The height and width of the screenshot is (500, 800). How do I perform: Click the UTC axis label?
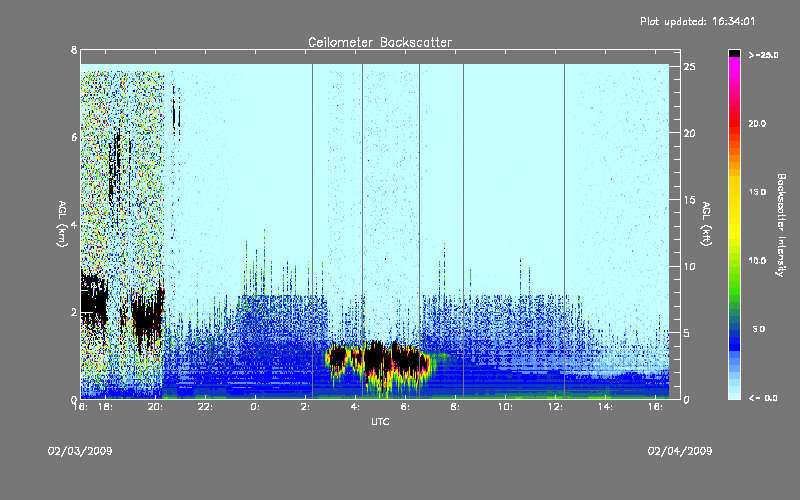click(380, 421)
